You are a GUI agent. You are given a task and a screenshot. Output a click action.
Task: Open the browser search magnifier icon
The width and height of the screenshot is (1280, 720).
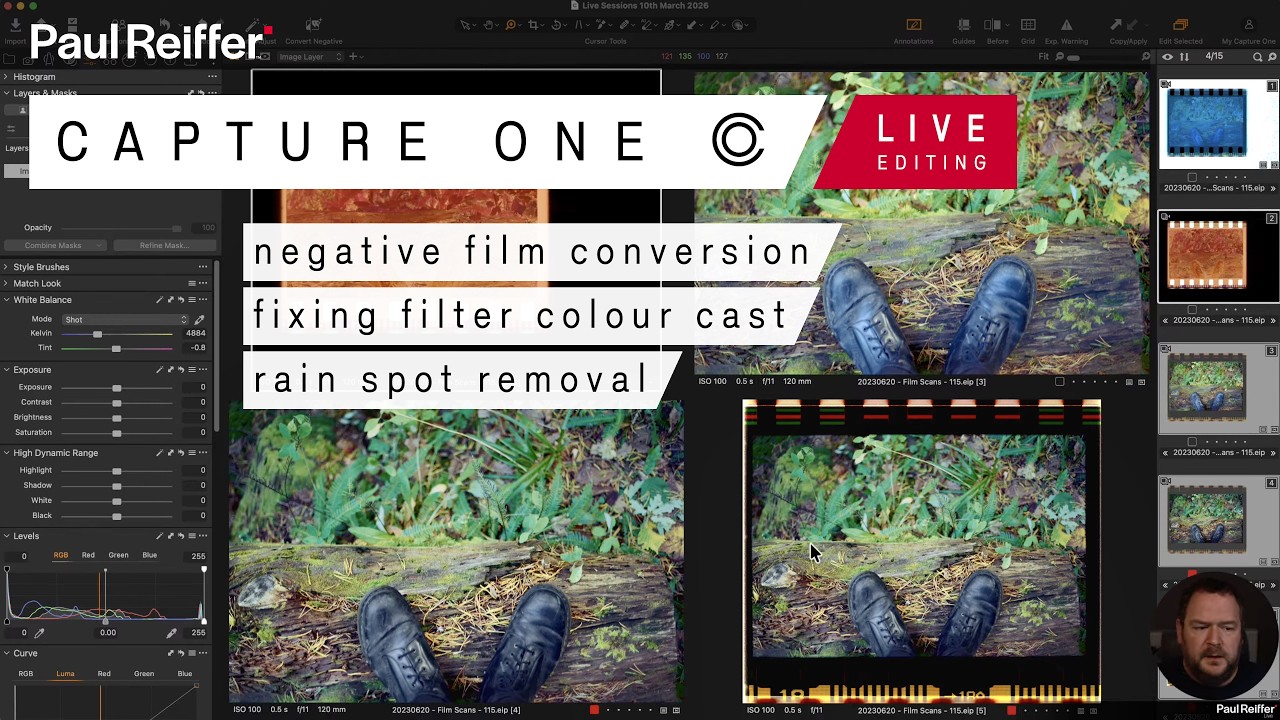(x=1257, y=57)
